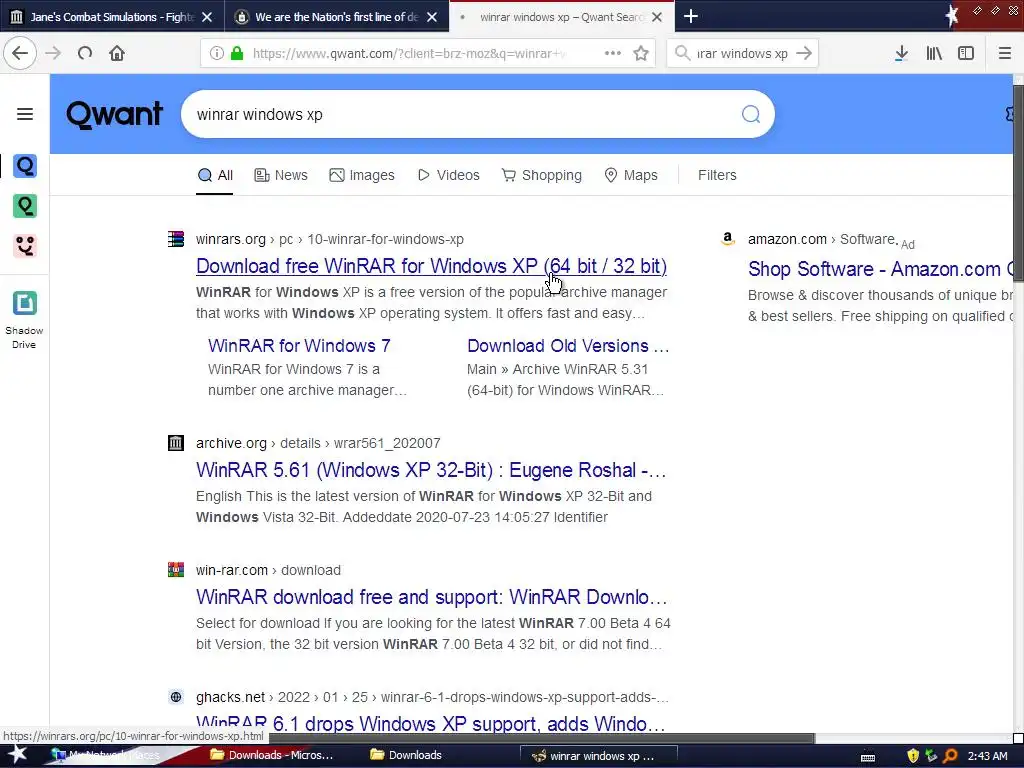The image size is (1024, 768).
Task: Open Downloads folder taskbar button
Action: [x=406, y=756]
